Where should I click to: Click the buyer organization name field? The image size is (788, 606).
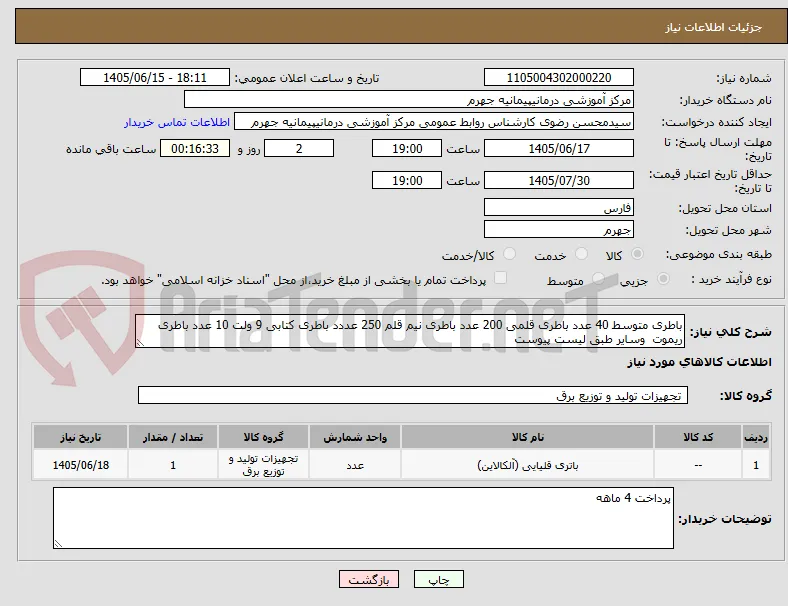409,99
